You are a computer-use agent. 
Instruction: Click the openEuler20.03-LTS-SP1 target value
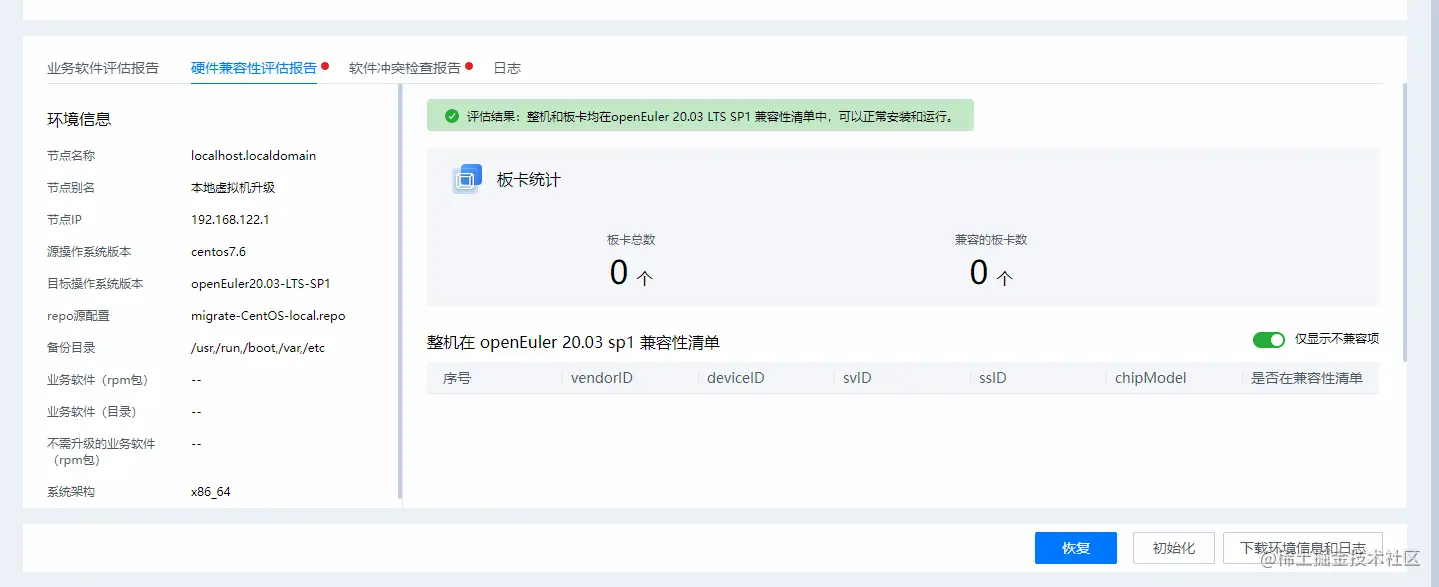(261, 284)
